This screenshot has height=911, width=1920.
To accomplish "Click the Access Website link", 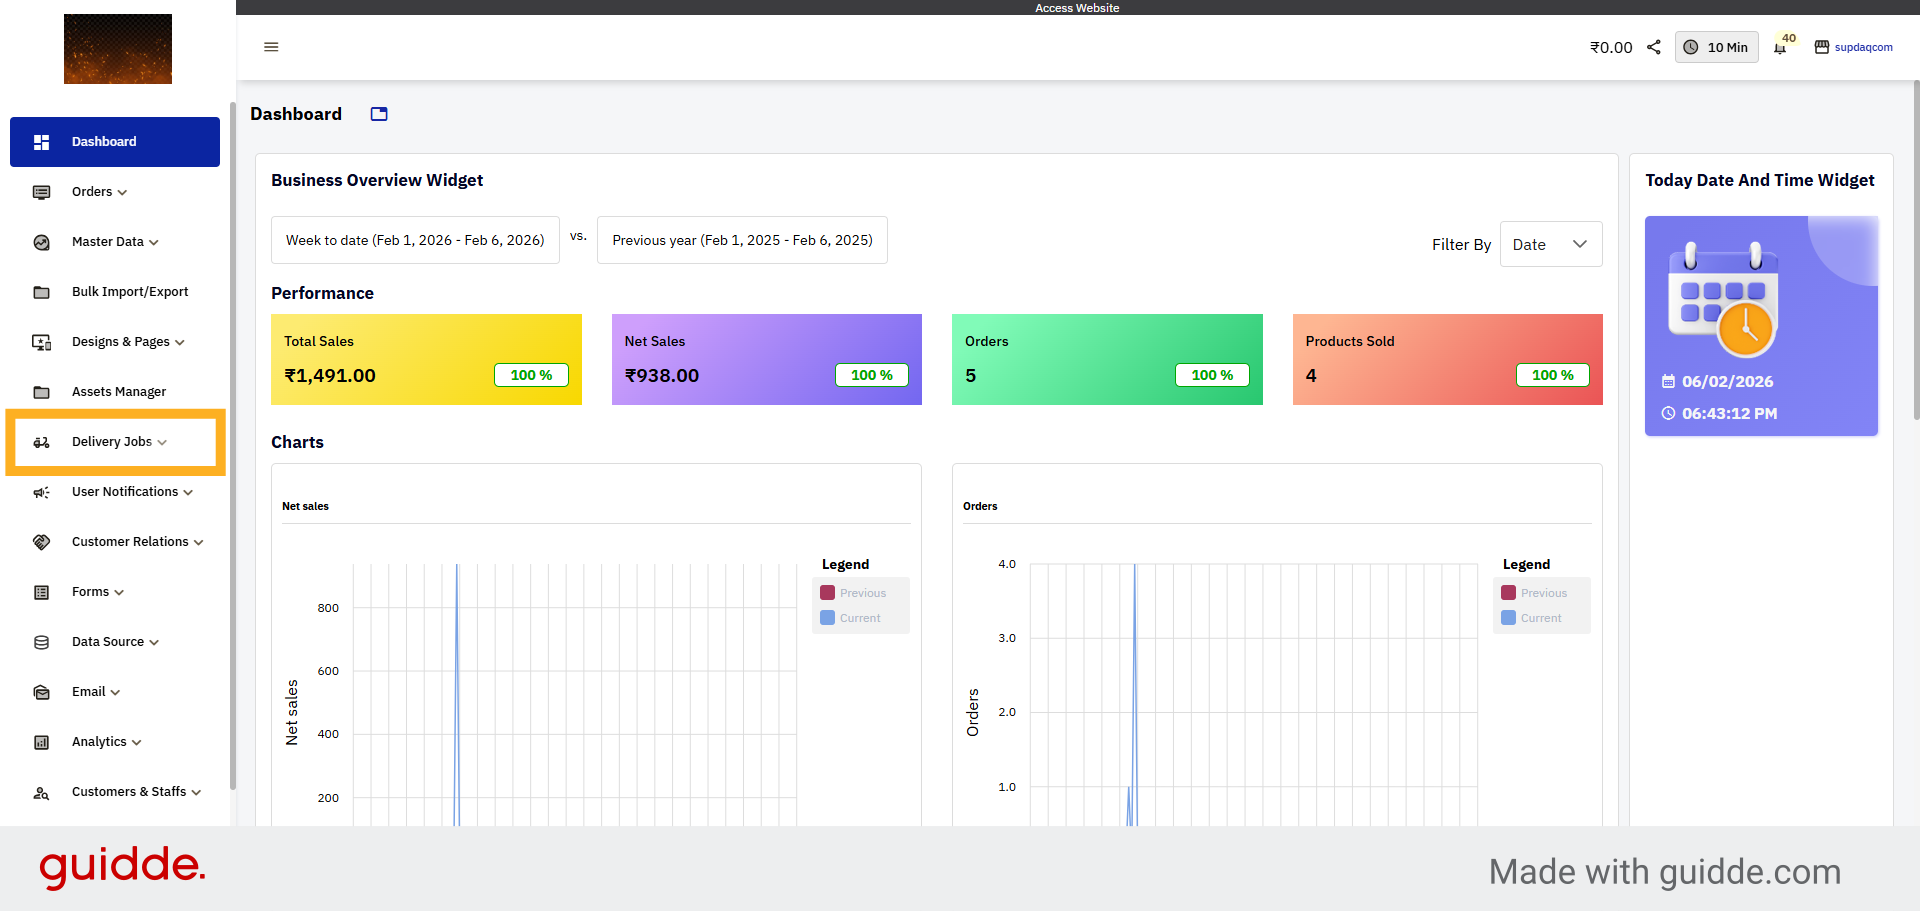I will click(1077, 8).
